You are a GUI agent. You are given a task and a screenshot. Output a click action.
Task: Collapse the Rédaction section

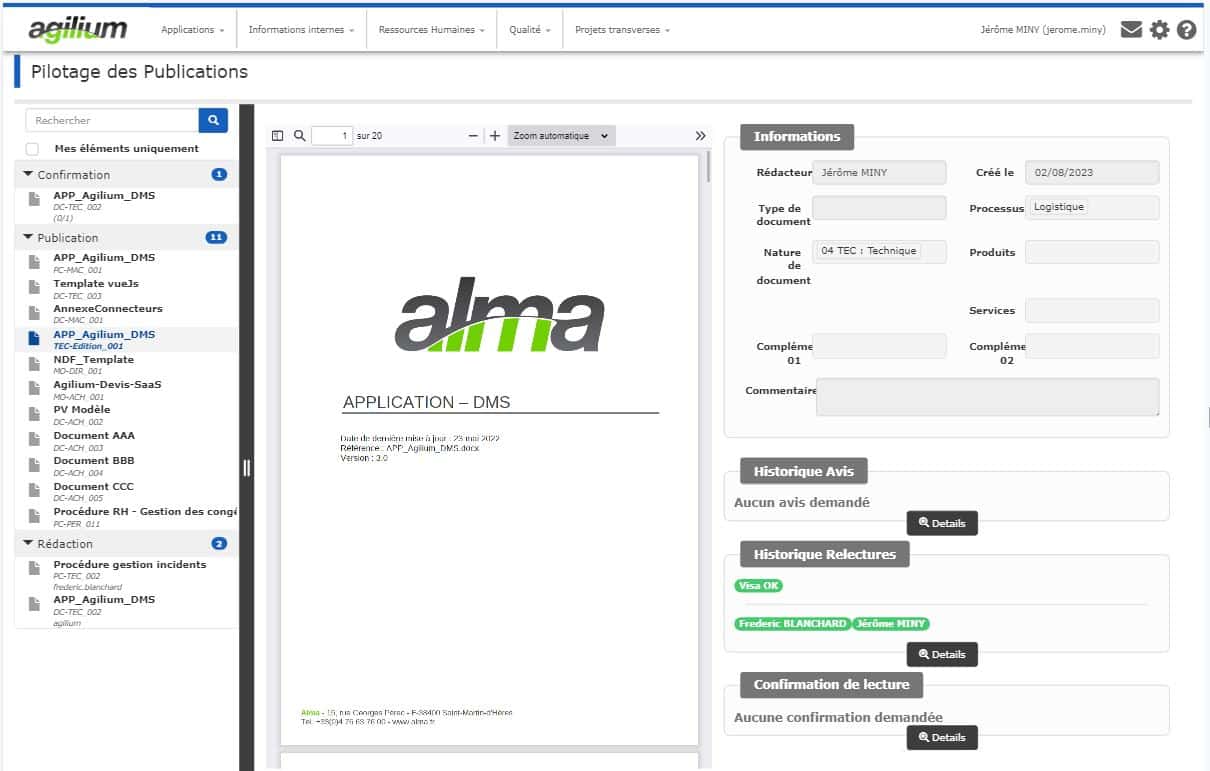tap(26, 543)
